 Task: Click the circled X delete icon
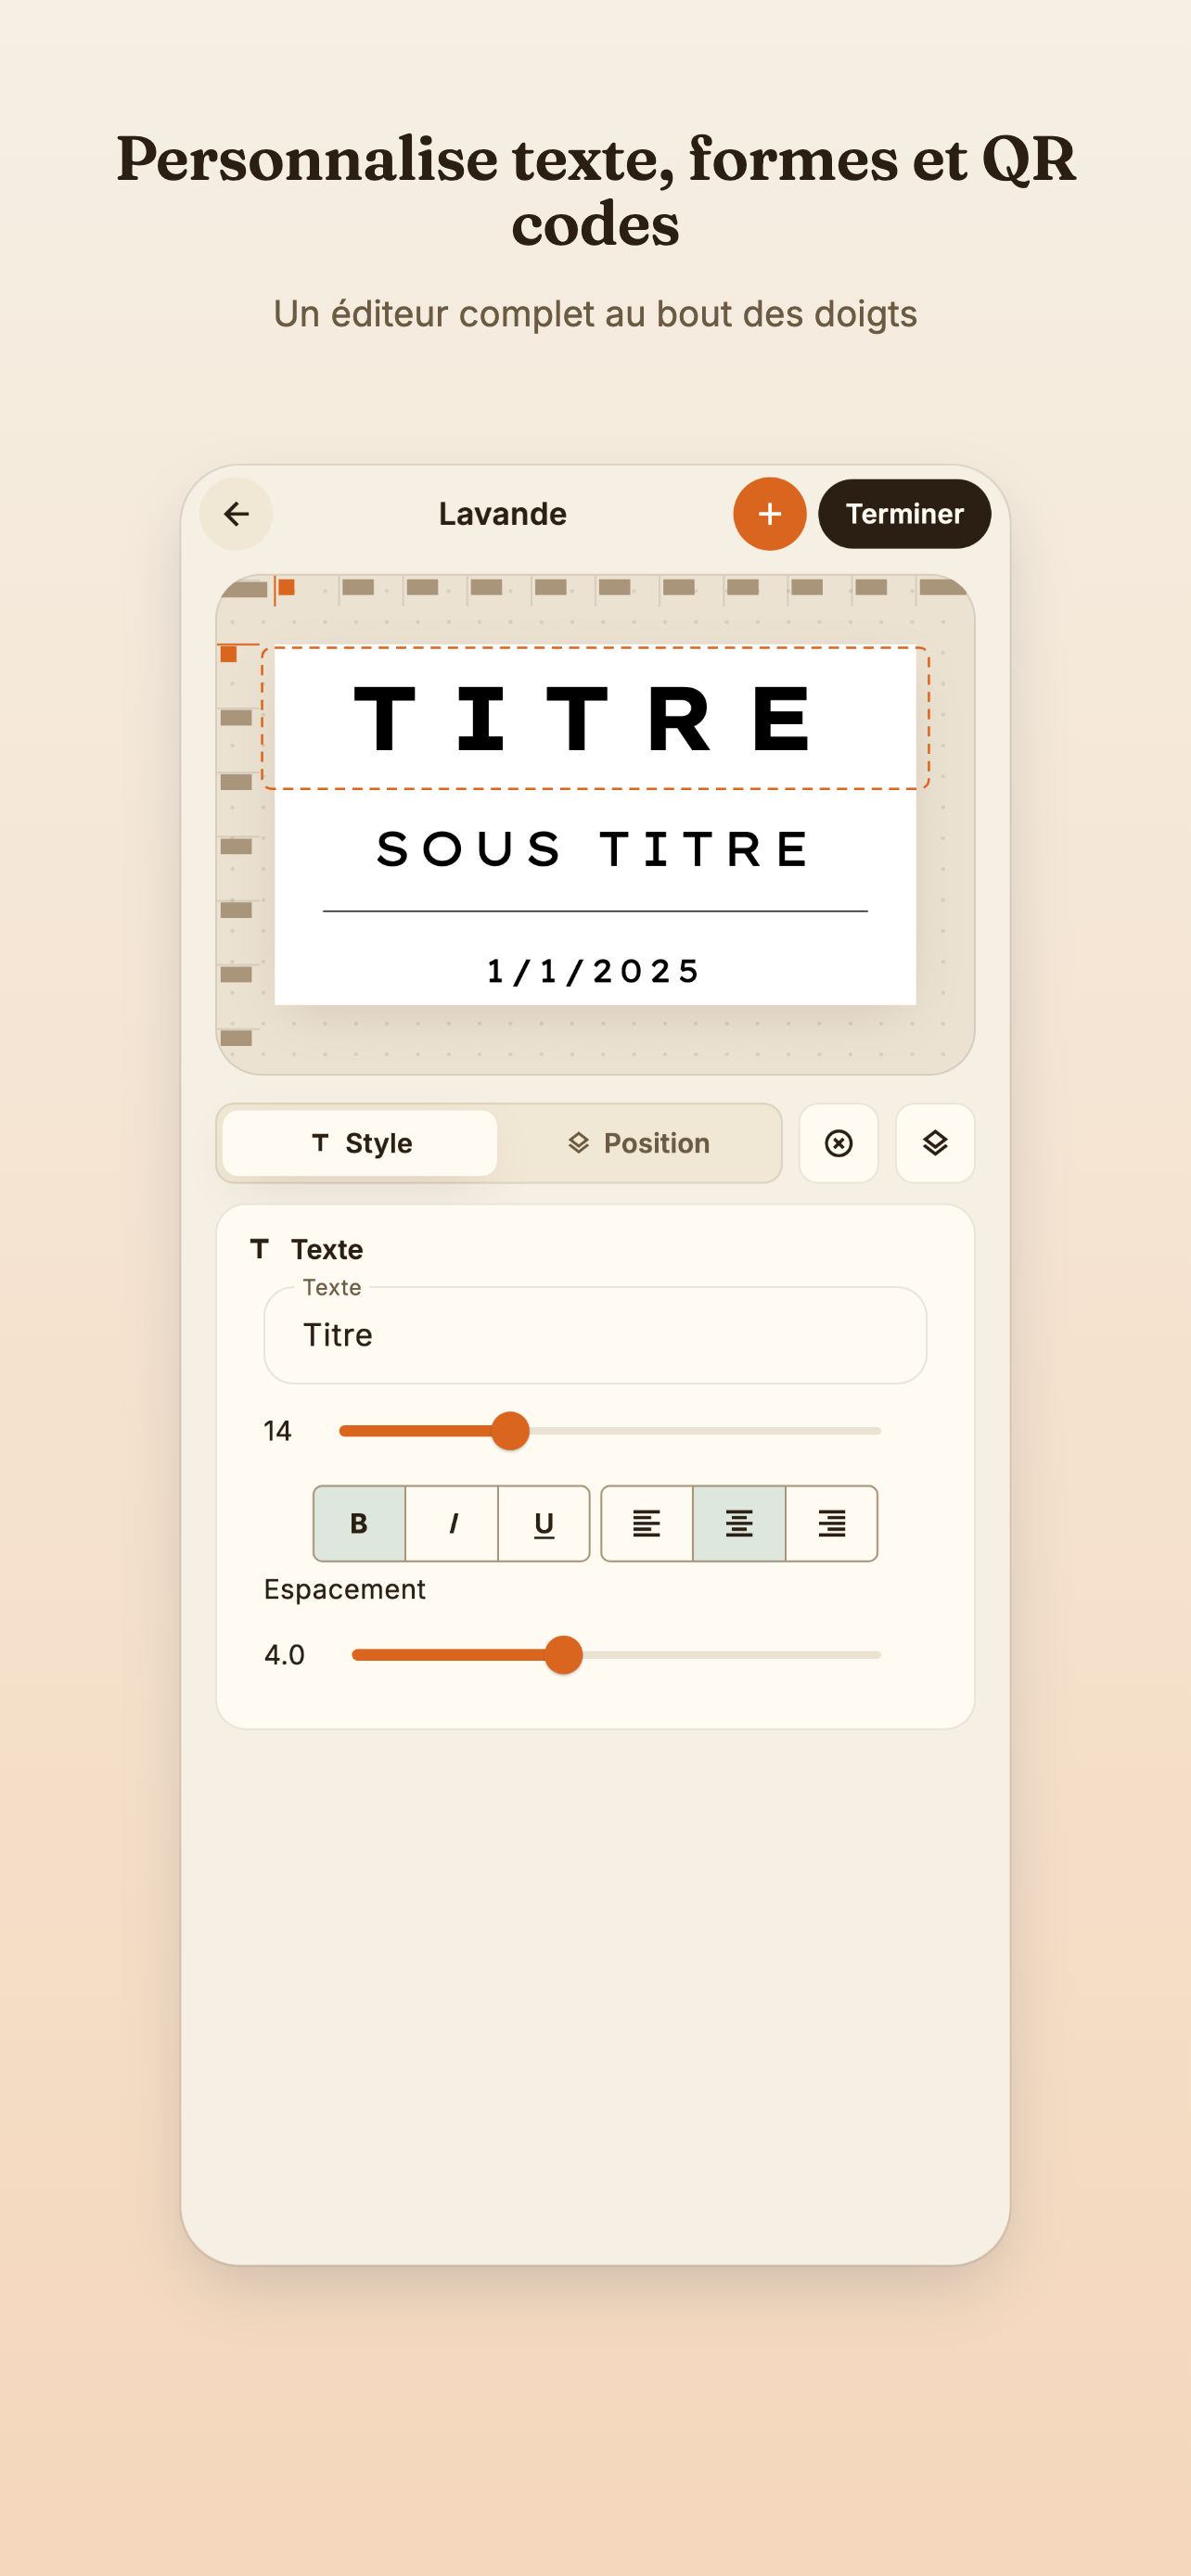point(838,1143)
